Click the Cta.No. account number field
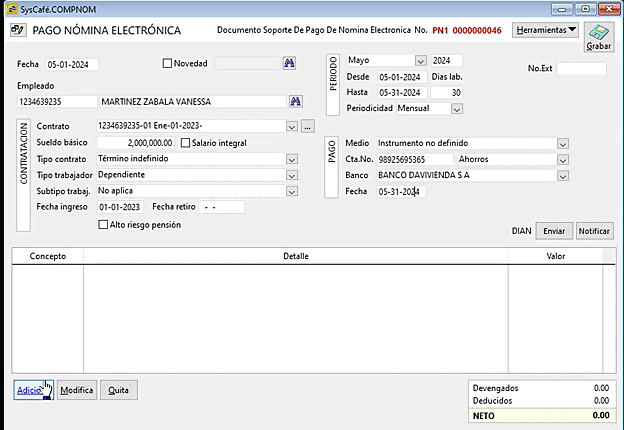The width and height of the screenshot is (624, 430). pos(415,160)
